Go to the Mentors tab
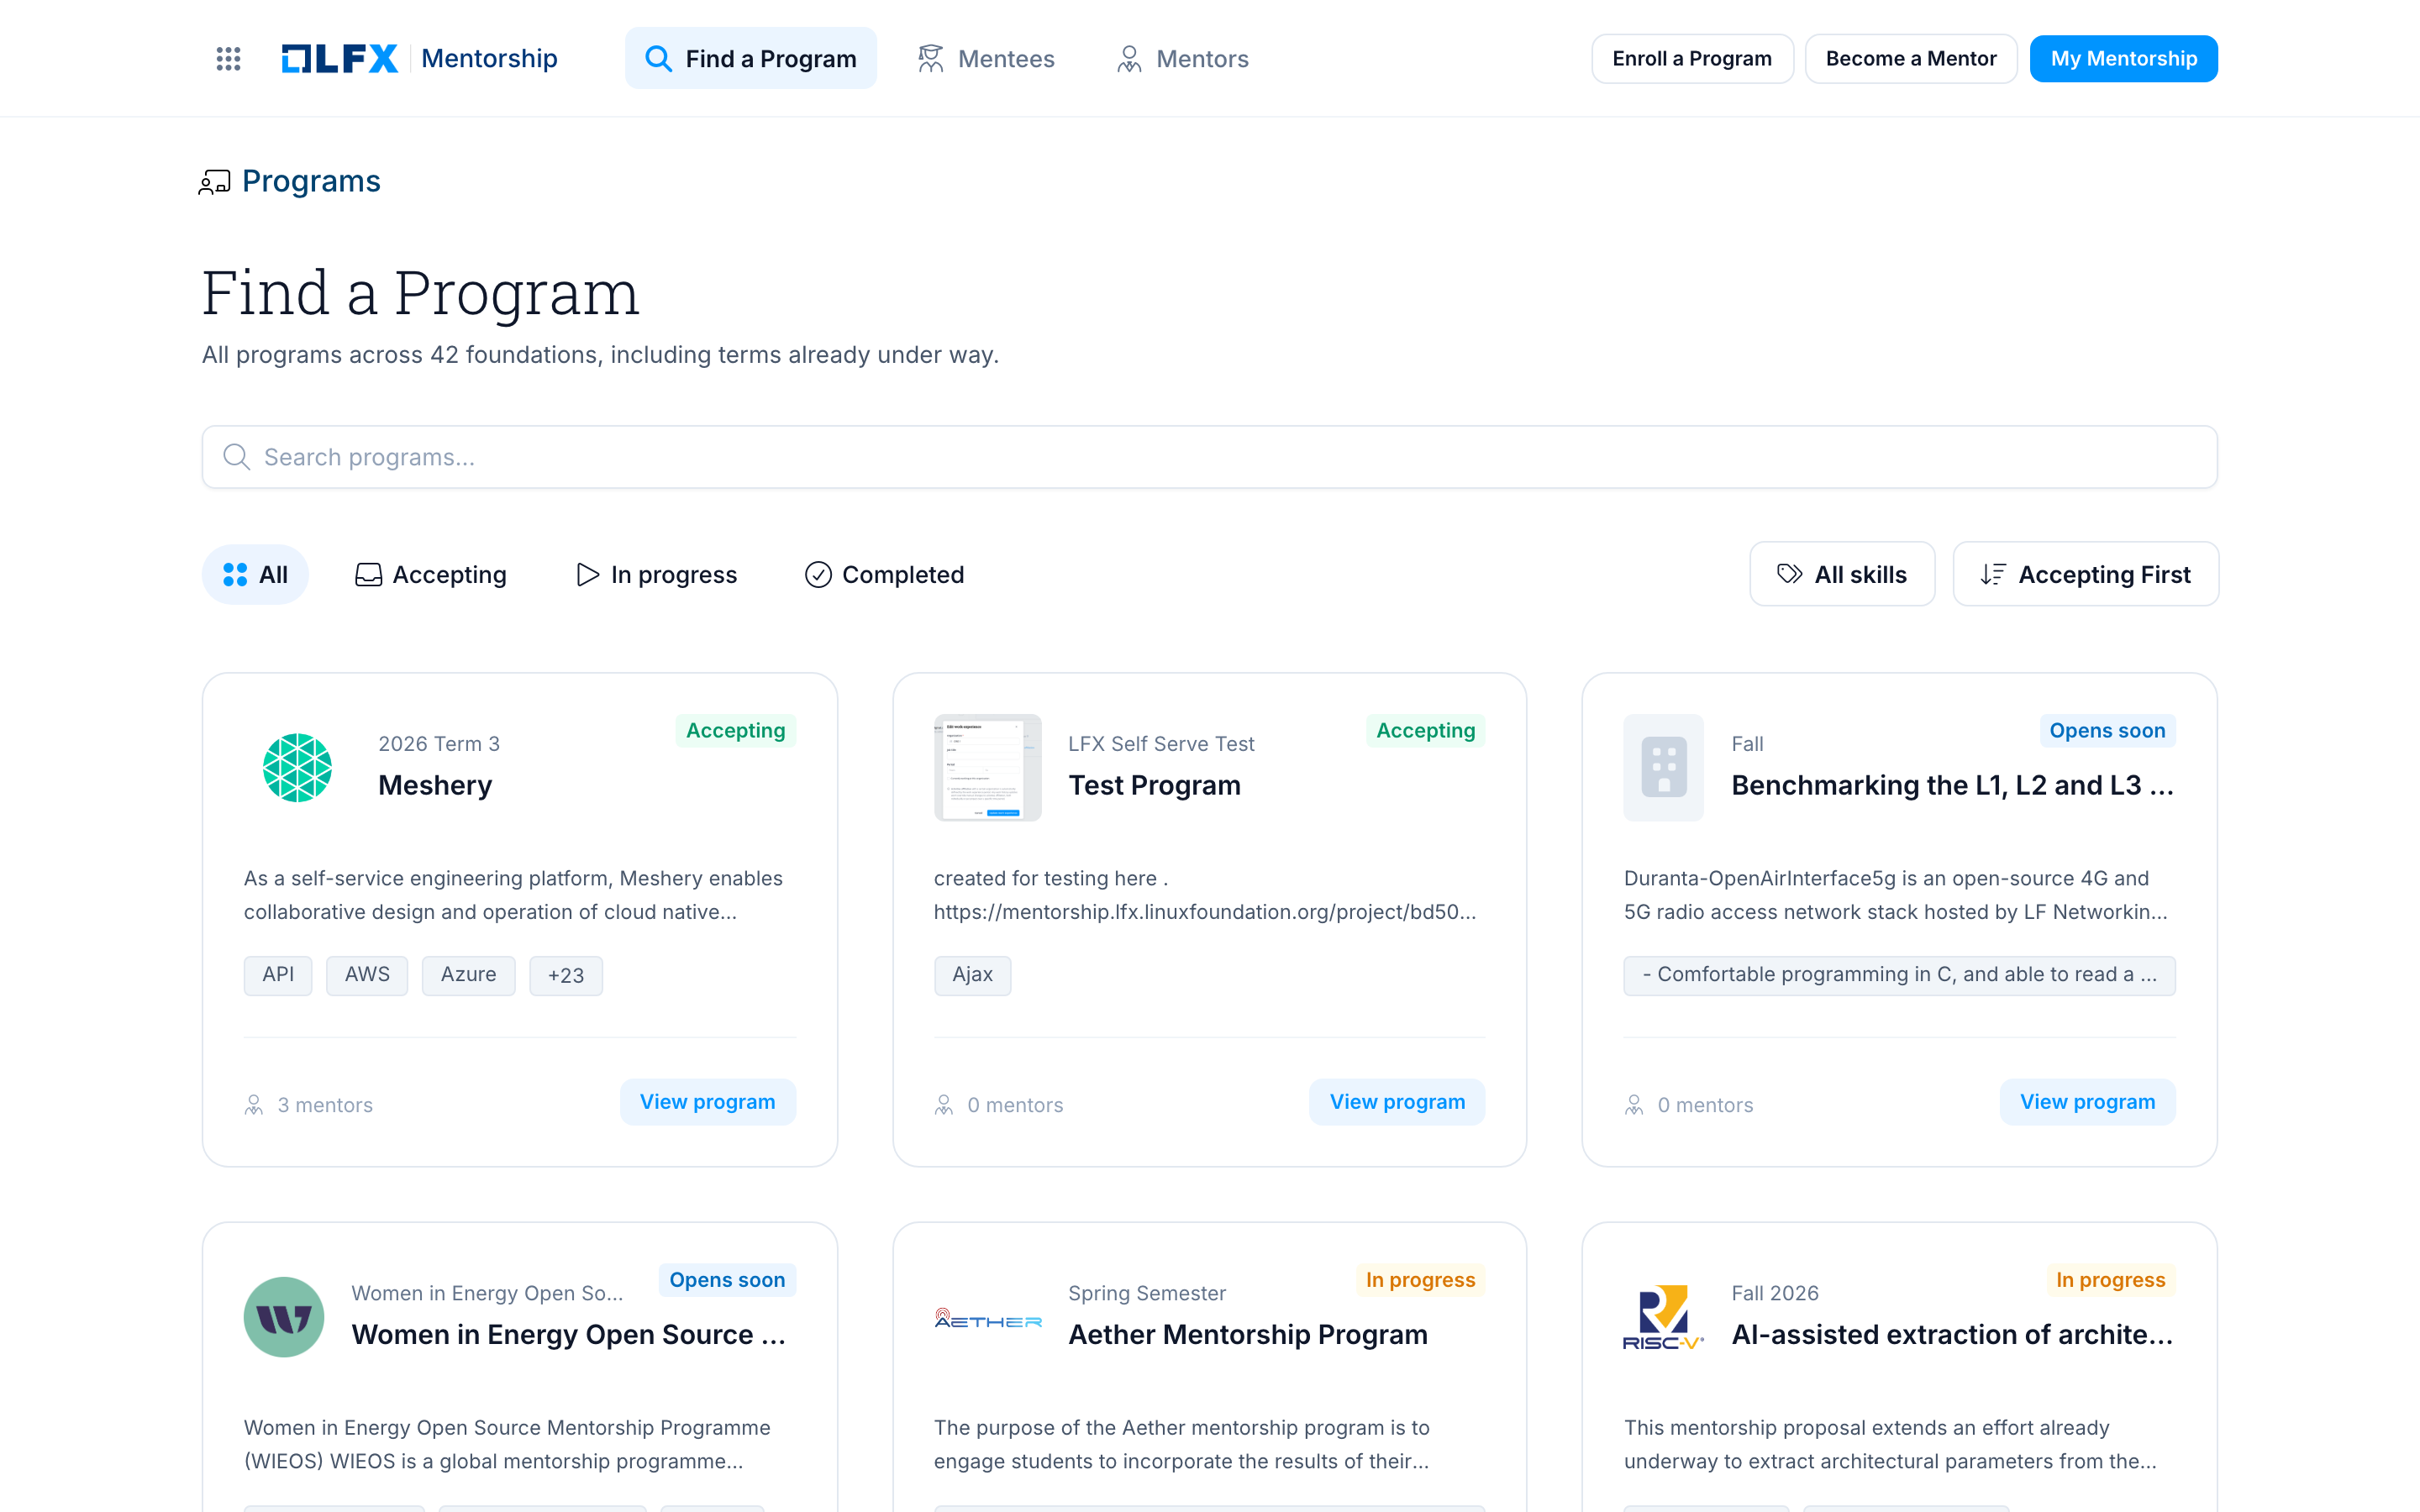The width and height of the screenshot is (2420, 1512). coord(1182,59)
